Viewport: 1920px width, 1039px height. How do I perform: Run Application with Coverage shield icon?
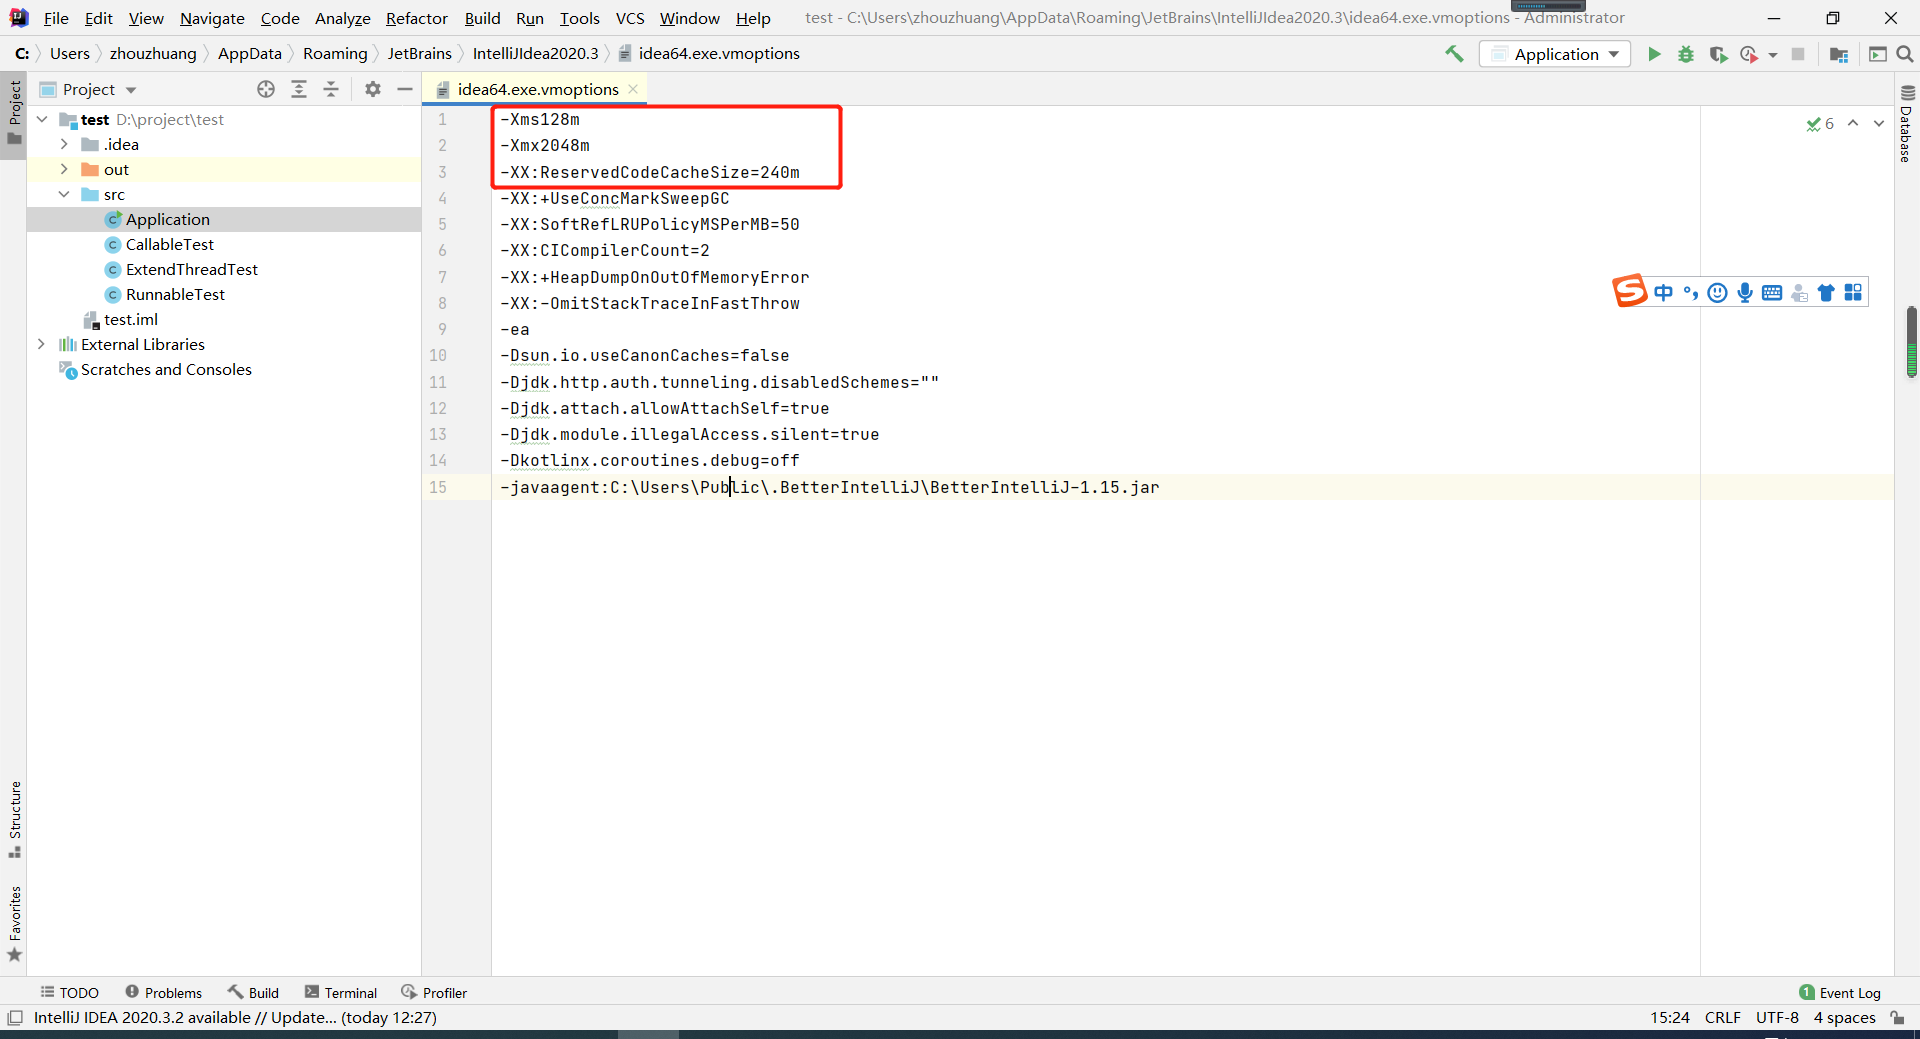pos(1719,54)
